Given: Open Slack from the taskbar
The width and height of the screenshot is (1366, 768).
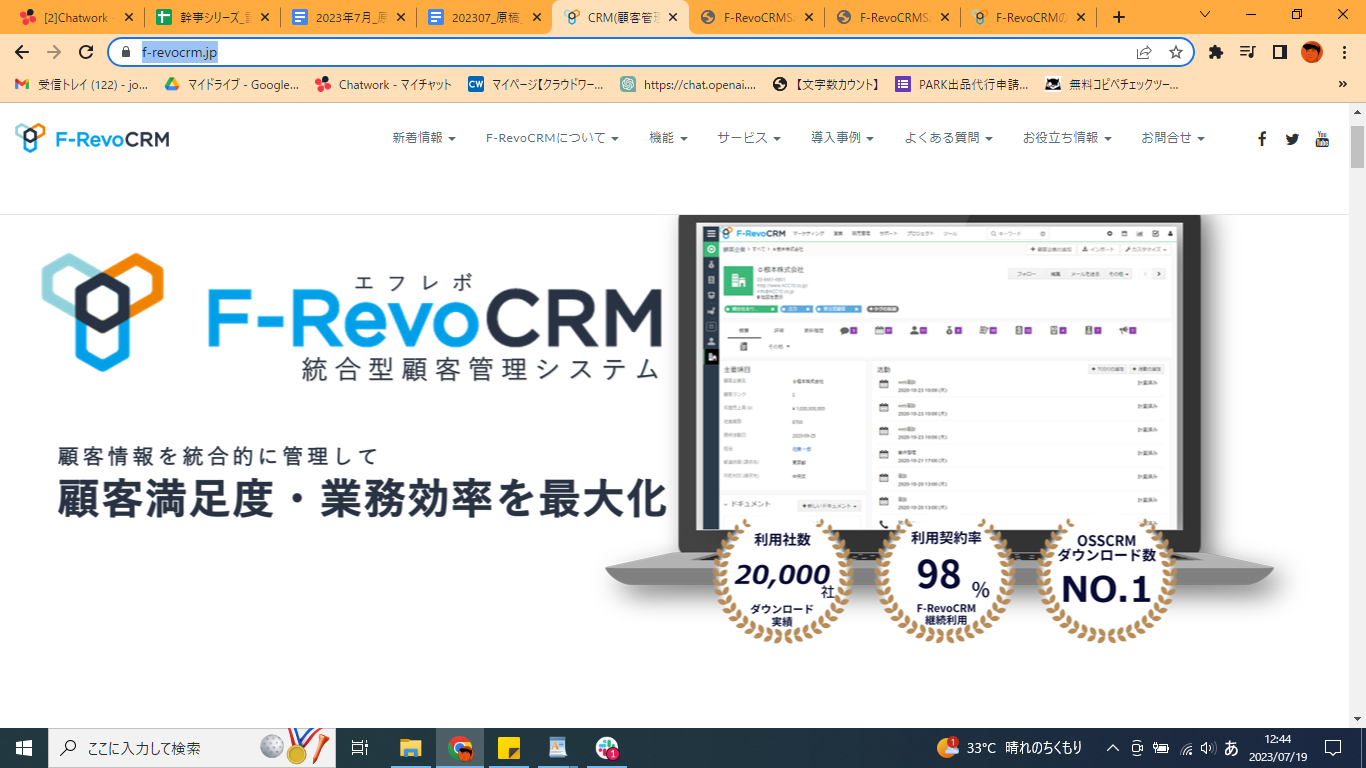Looking at the screenshot, I should click(x=607, y=747).
